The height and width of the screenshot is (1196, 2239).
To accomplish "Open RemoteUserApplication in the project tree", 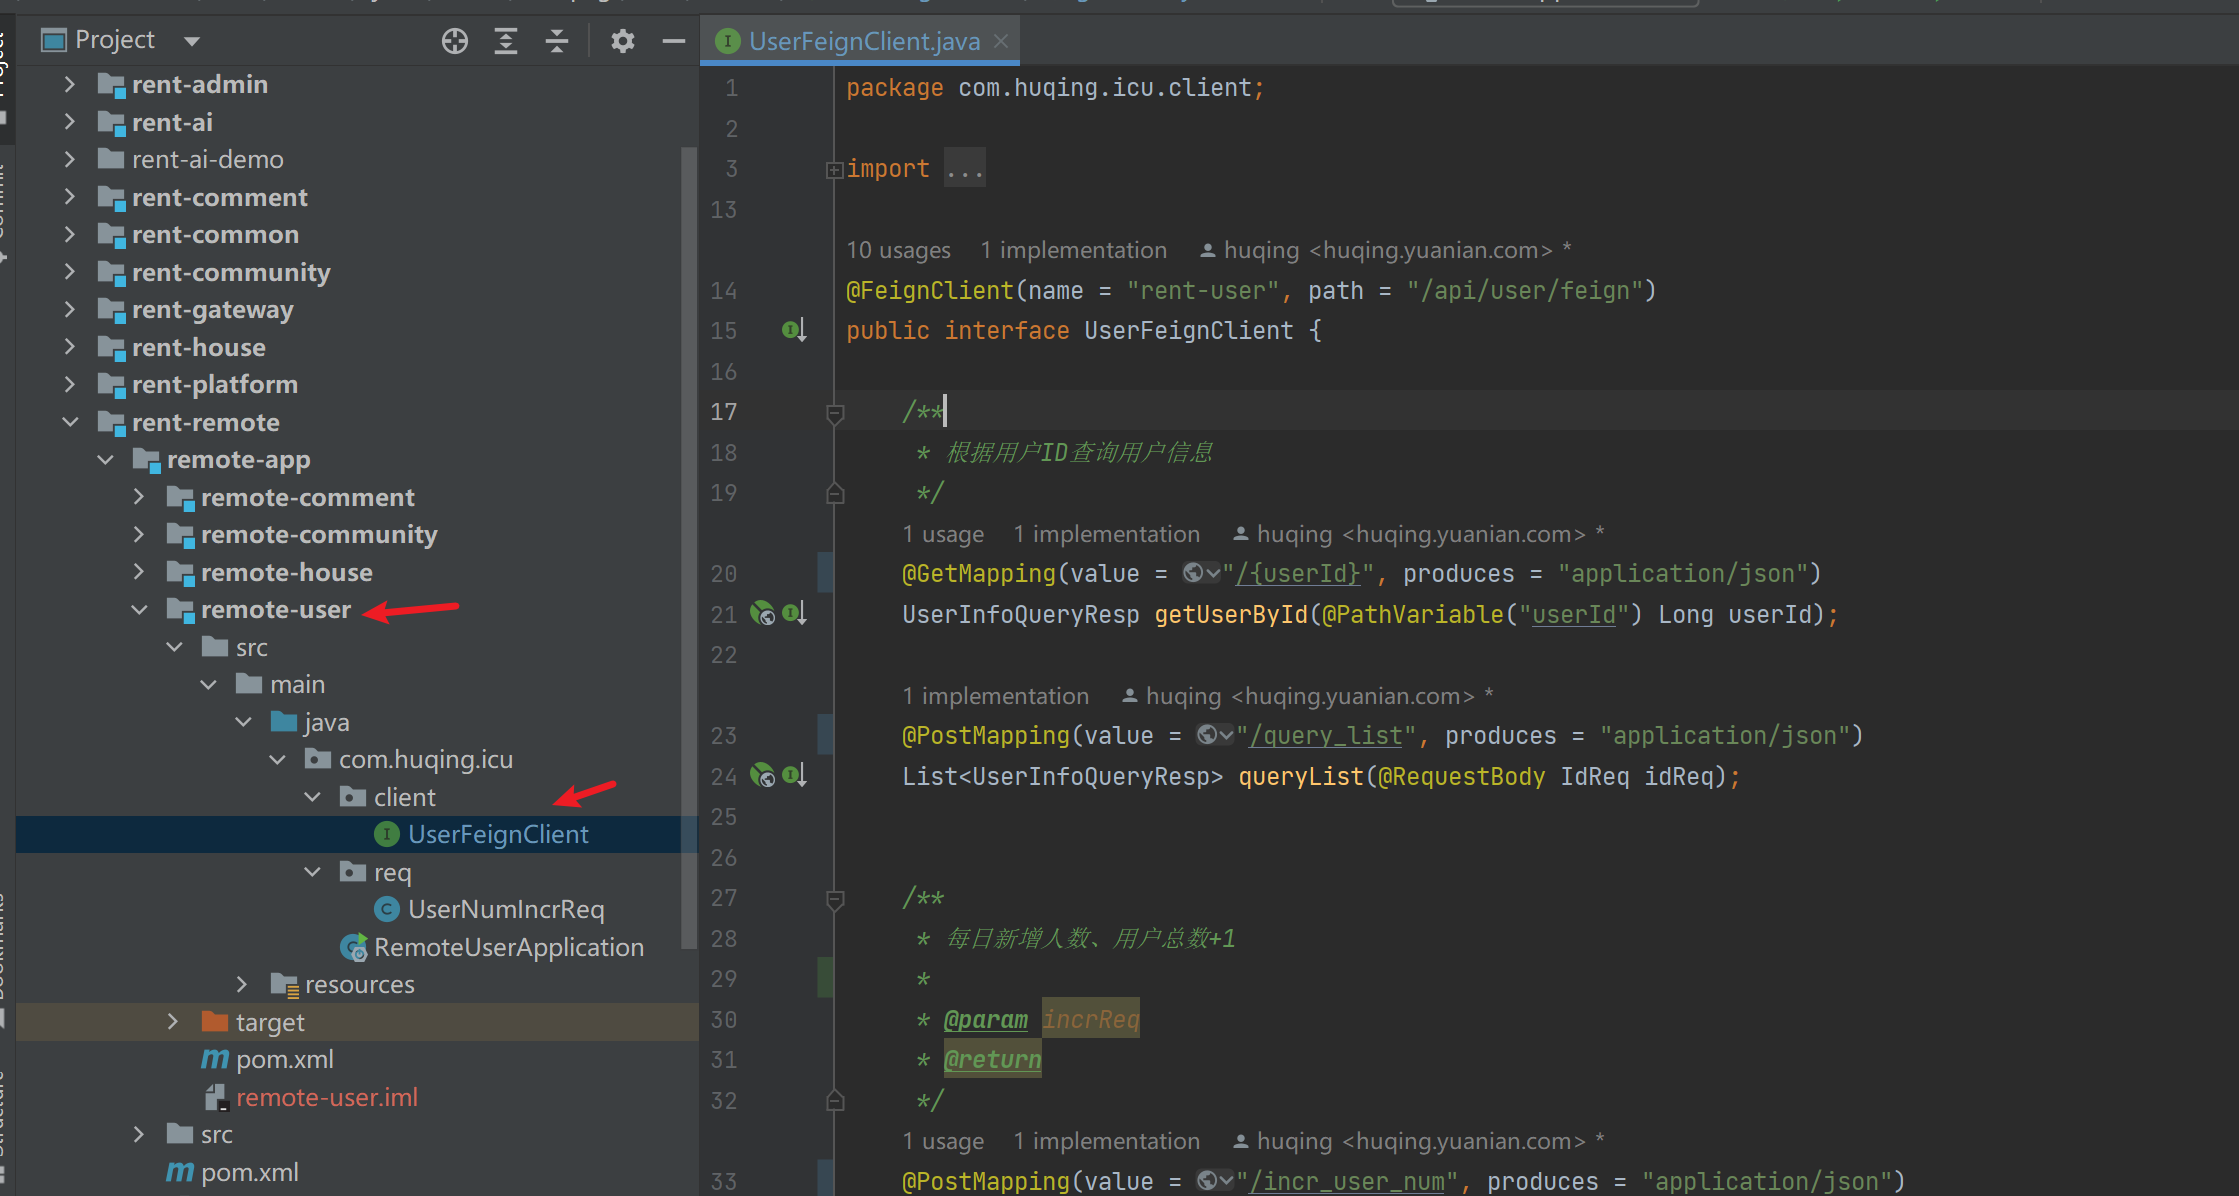I will click(508, 947).
